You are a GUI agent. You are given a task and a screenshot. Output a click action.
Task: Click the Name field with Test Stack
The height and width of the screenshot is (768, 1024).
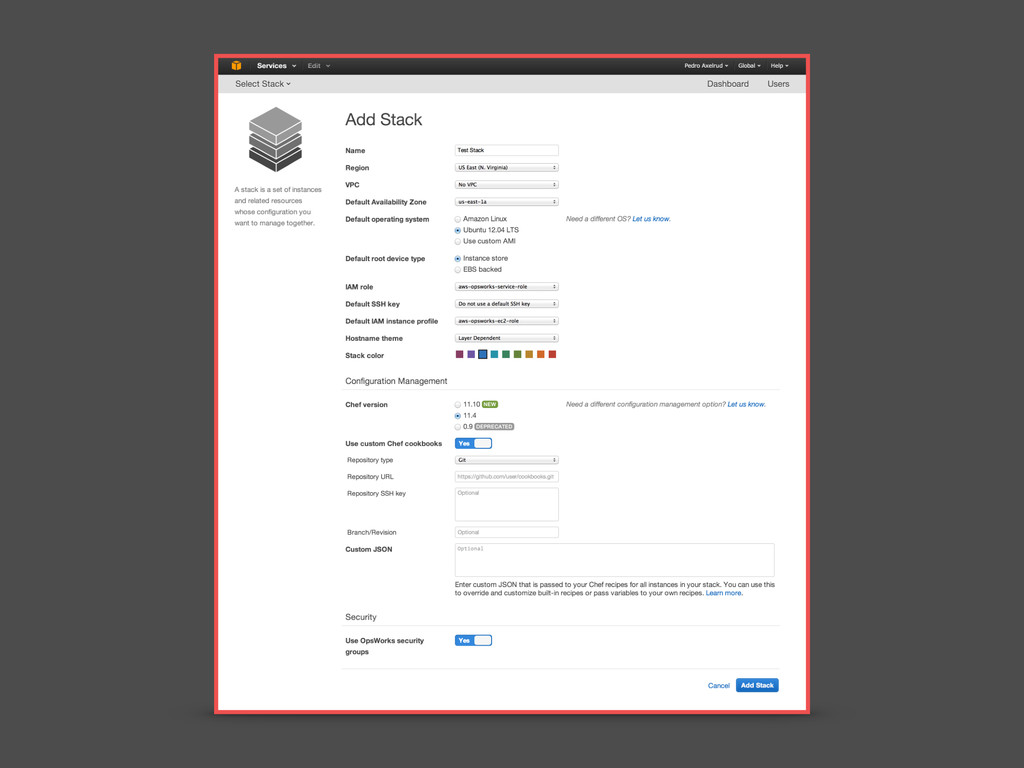coord(506,150)
